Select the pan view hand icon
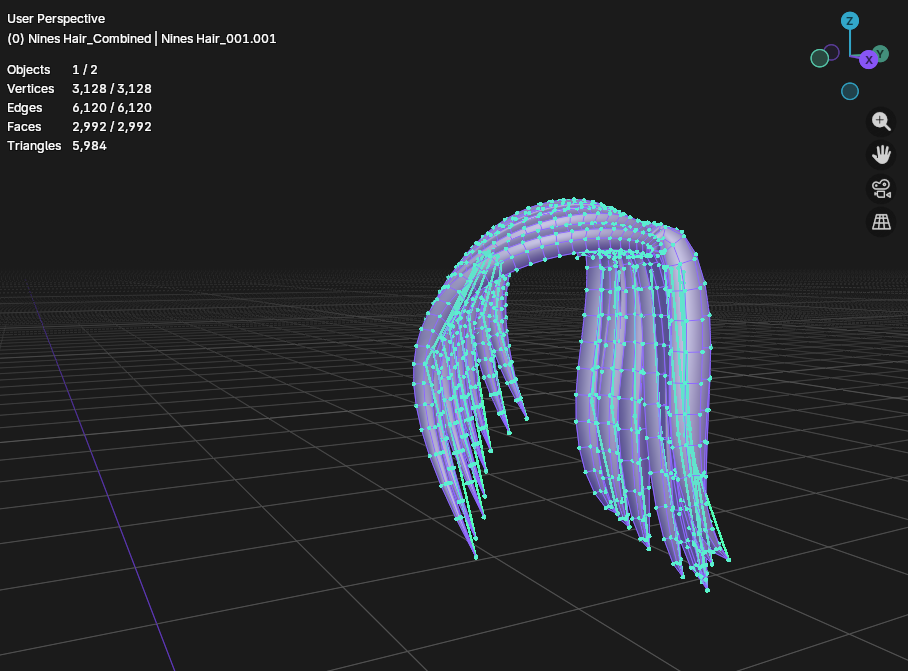This screenshot has height=671, width=908. 881,155
